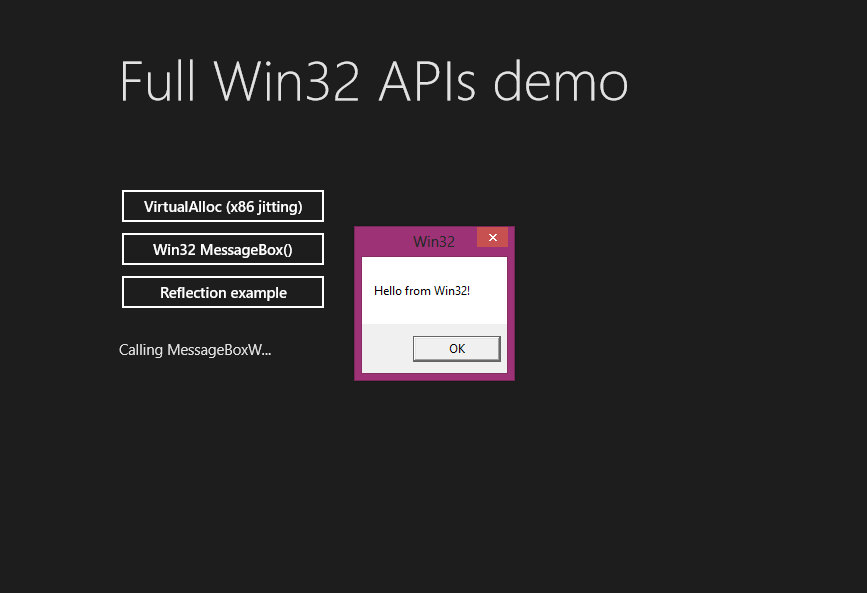The image size is (867, 593).
Task: Close the Win32 dialog using red X
Action: 493,237
